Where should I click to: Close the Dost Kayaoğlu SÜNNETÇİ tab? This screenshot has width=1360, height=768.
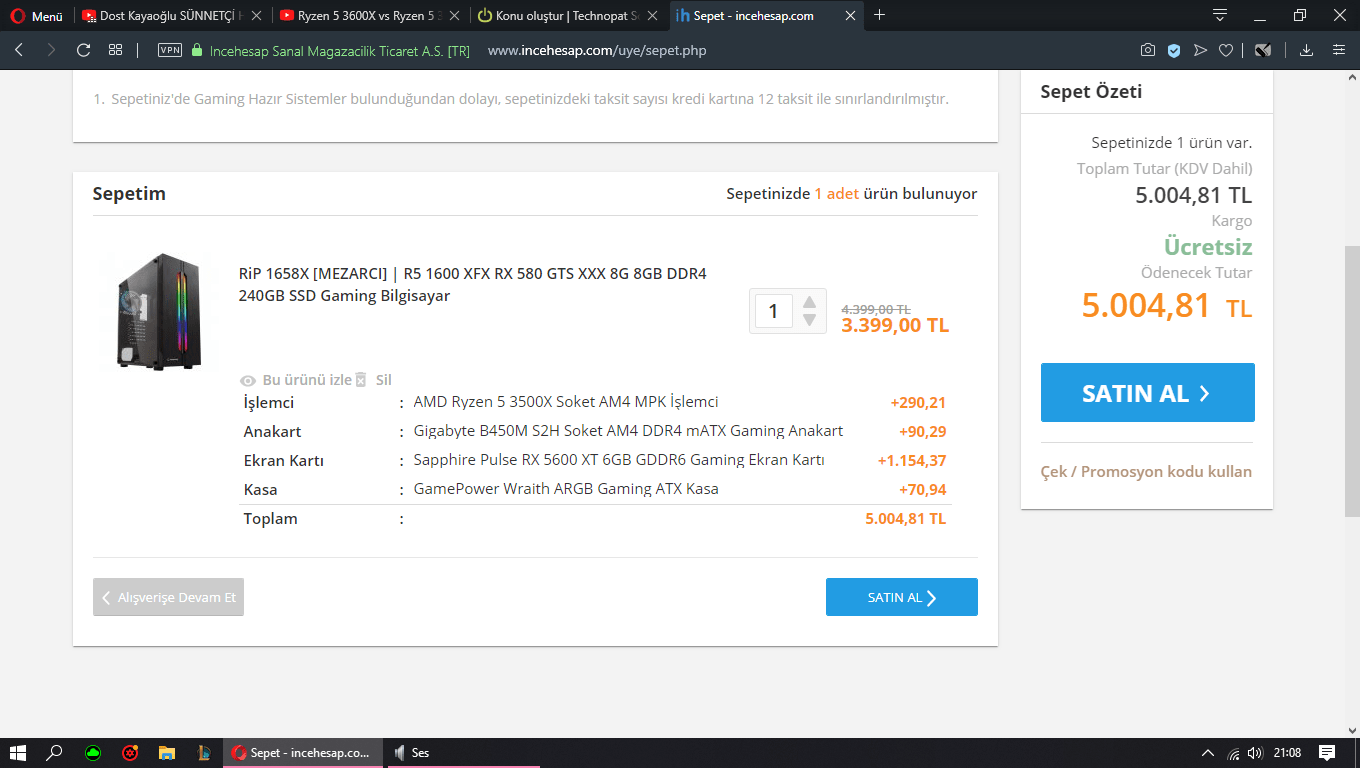[257, 16]
